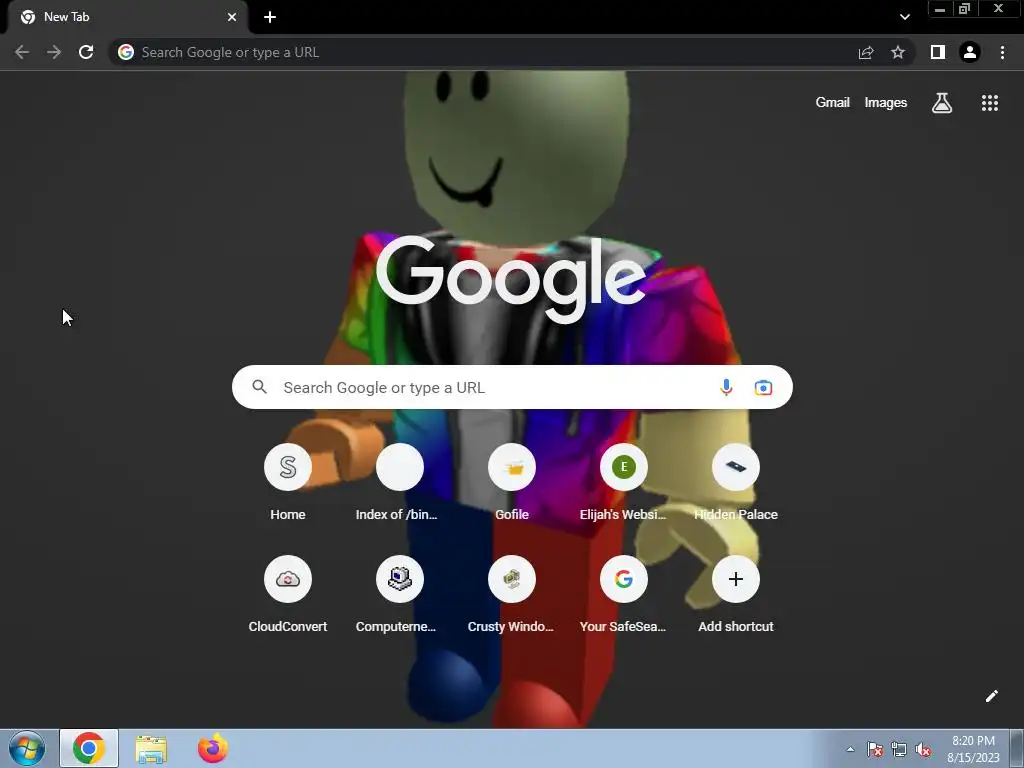Screen dimensions: 1024x768
Task: Toggle the Chrome side panel
Action: click(x=938, y=52)
